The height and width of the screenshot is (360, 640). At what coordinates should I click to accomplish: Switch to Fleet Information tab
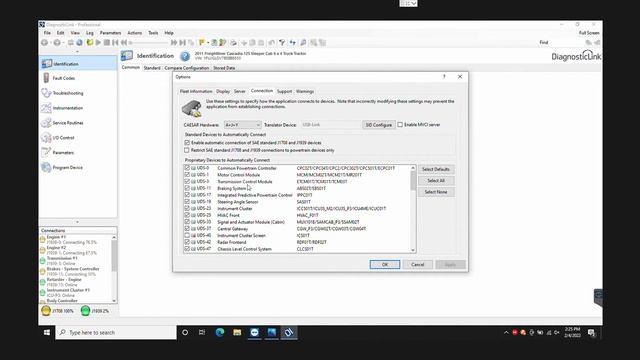[x=196, y=91]
